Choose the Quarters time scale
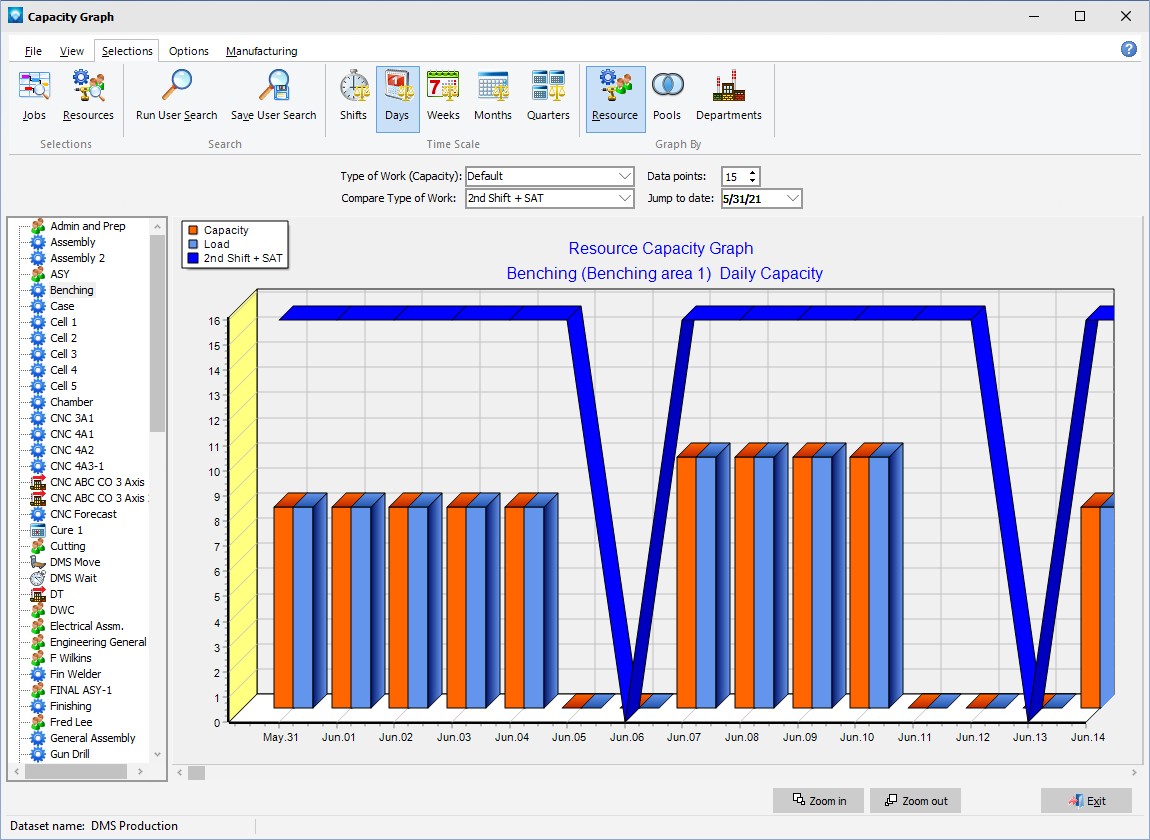This screenshot has height=840, width=1150. pyautogui.click(x=548, y=97)
